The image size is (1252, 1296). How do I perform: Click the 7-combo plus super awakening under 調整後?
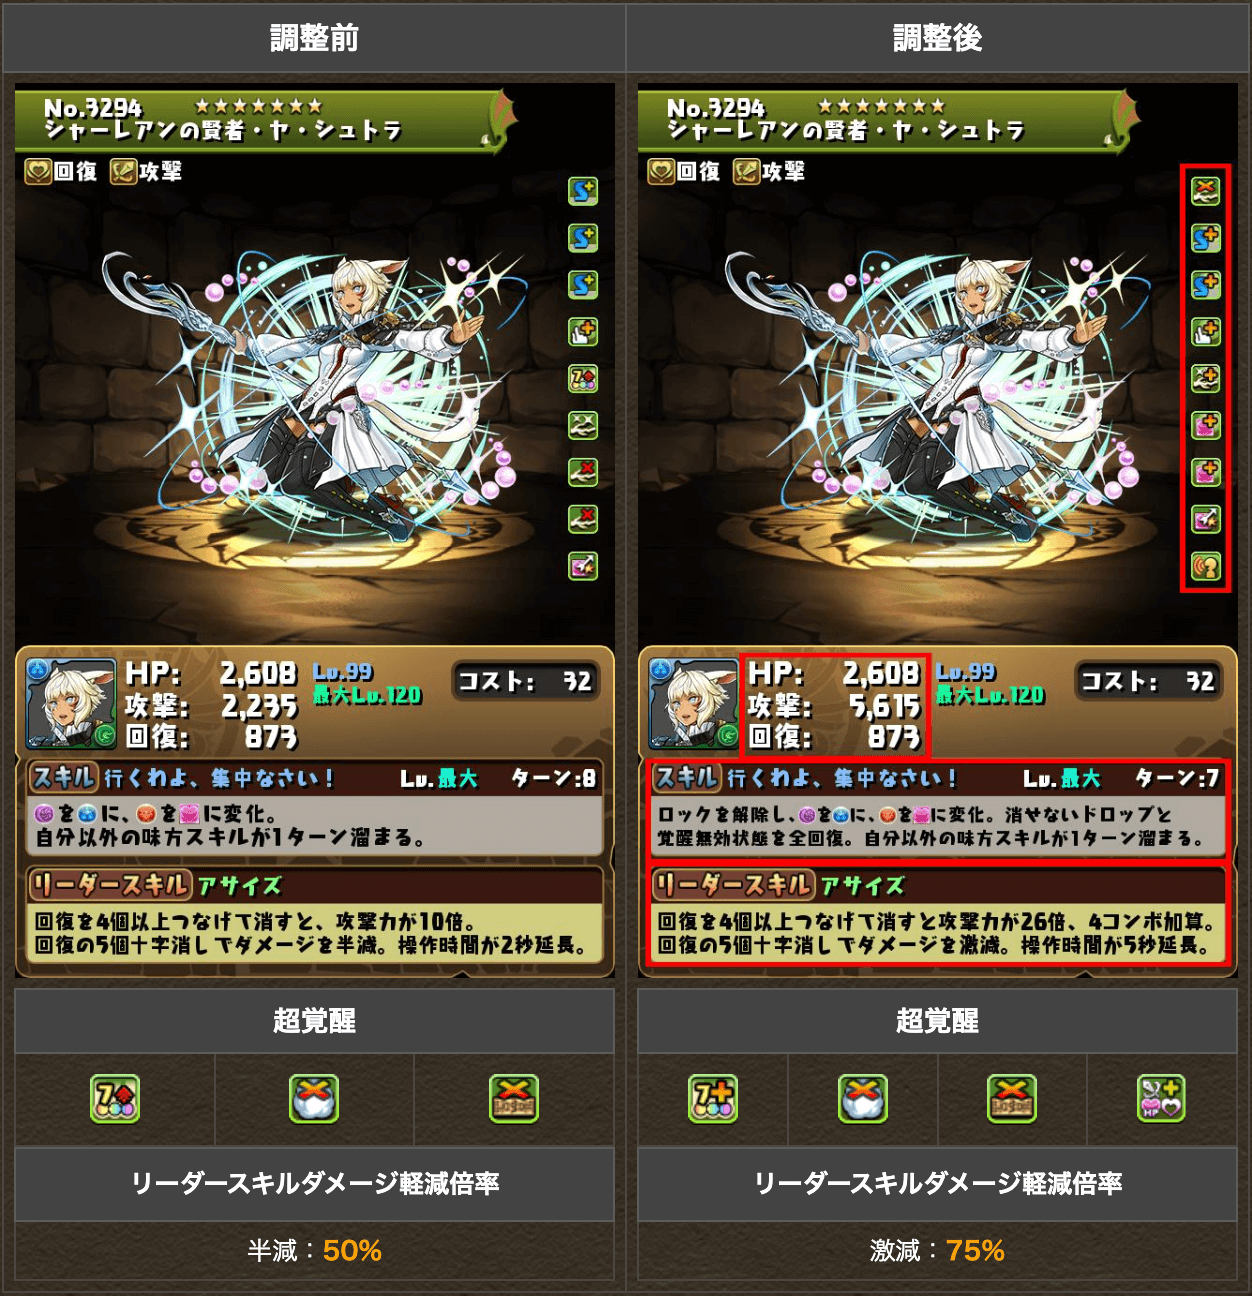(x=713, y=1099)
